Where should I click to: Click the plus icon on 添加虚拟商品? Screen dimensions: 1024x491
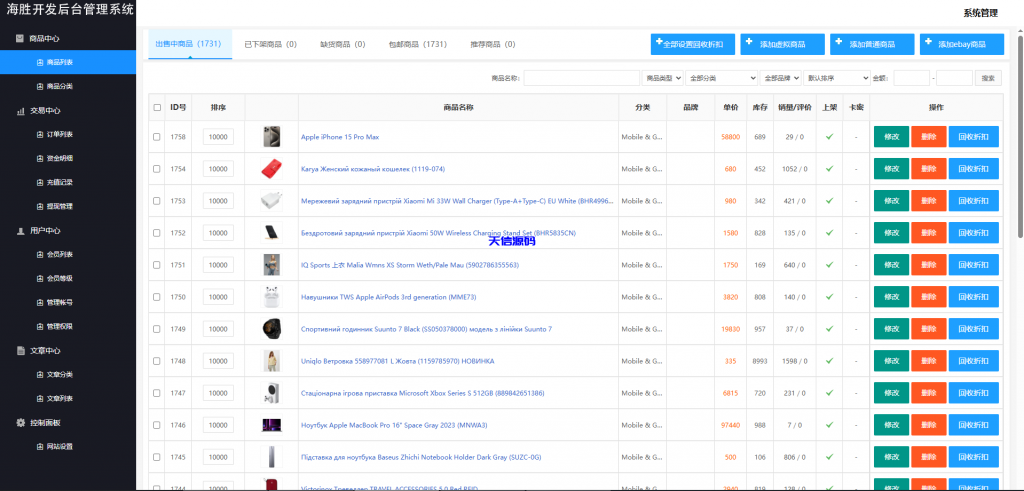pyautogui.click(x=748, y=41)
